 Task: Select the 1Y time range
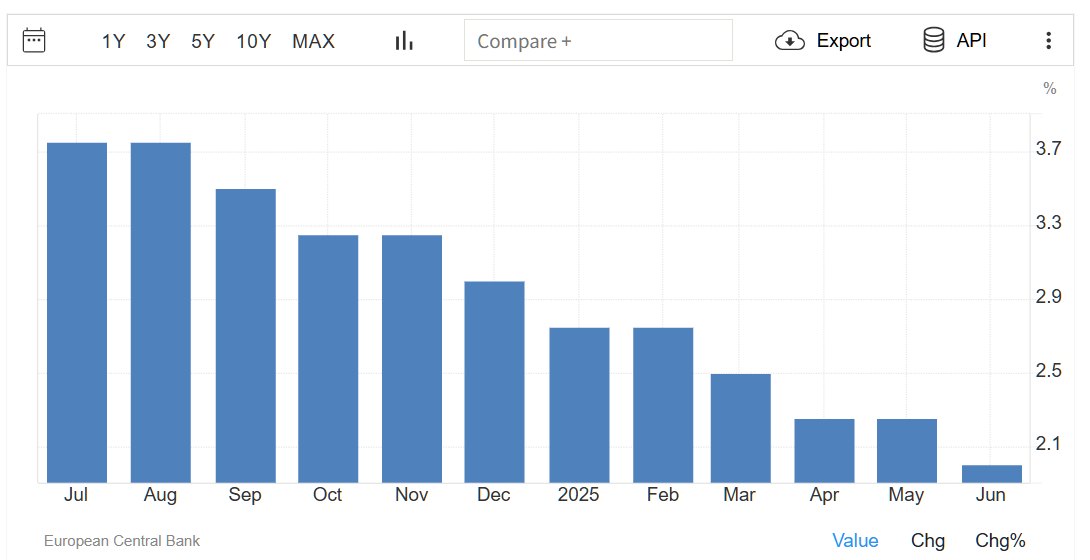click(113, 41)
